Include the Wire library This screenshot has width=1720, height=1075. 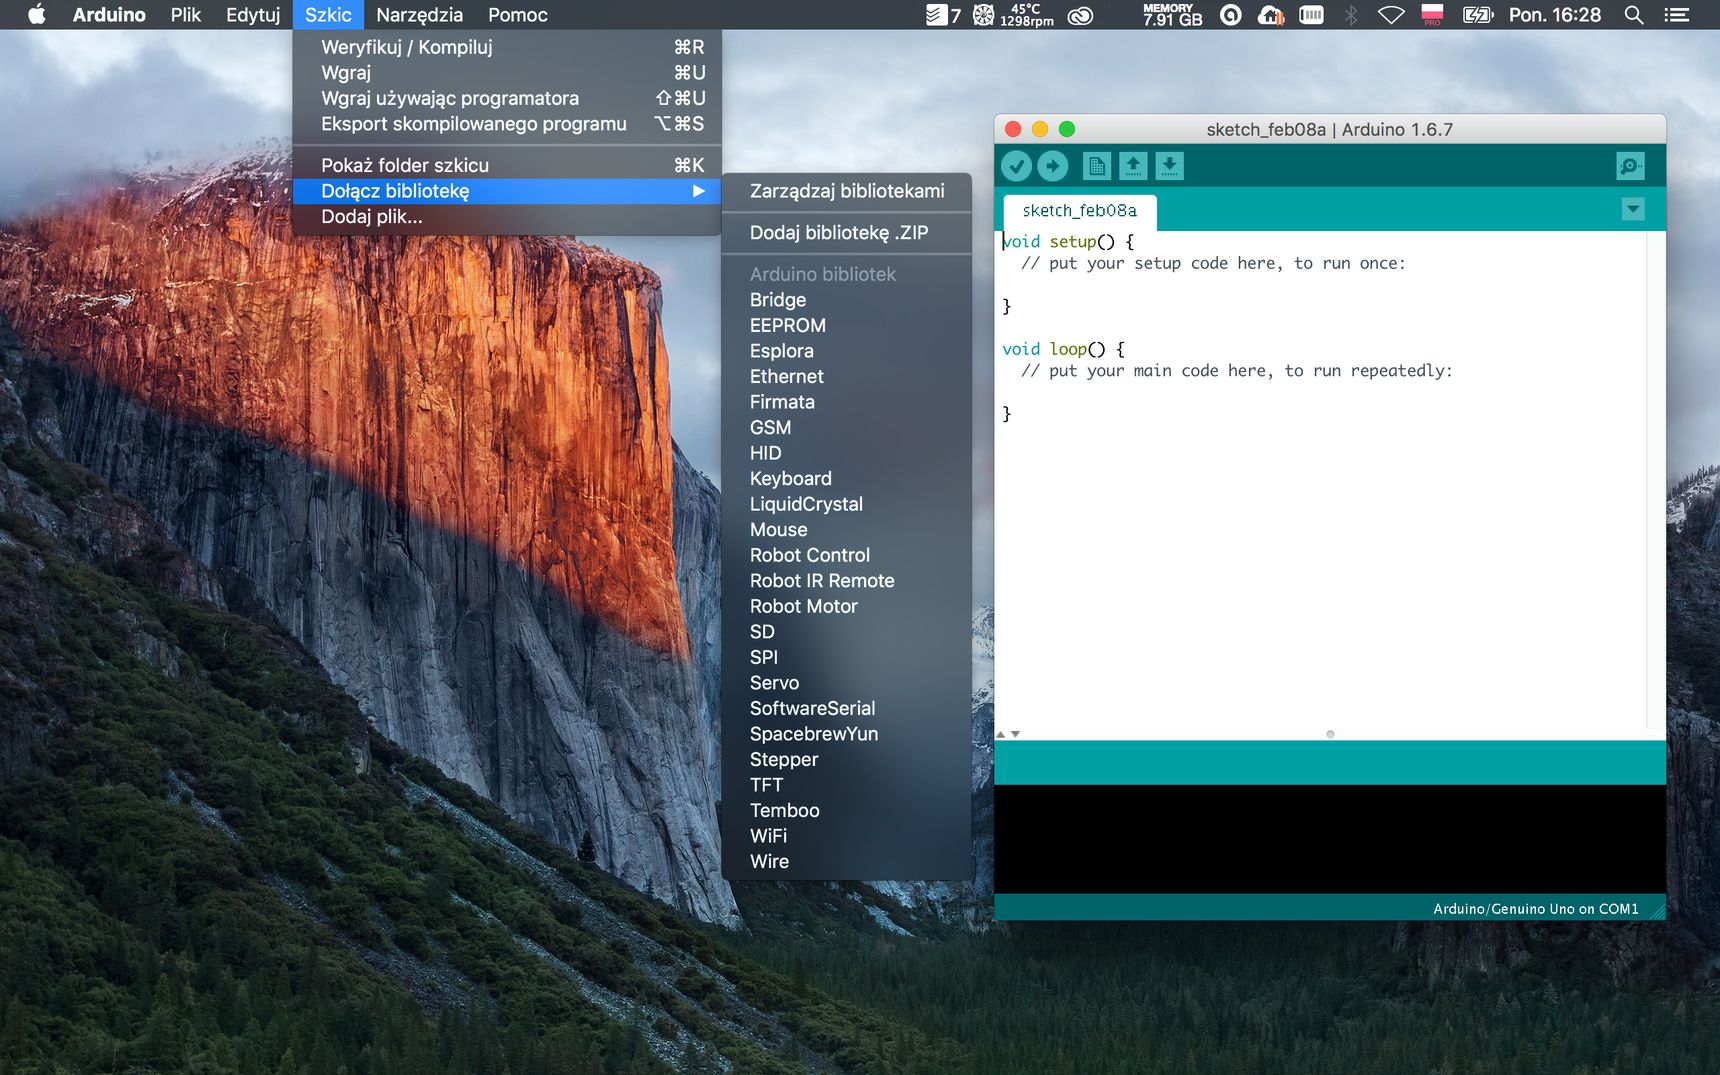(x=847, y=861)
